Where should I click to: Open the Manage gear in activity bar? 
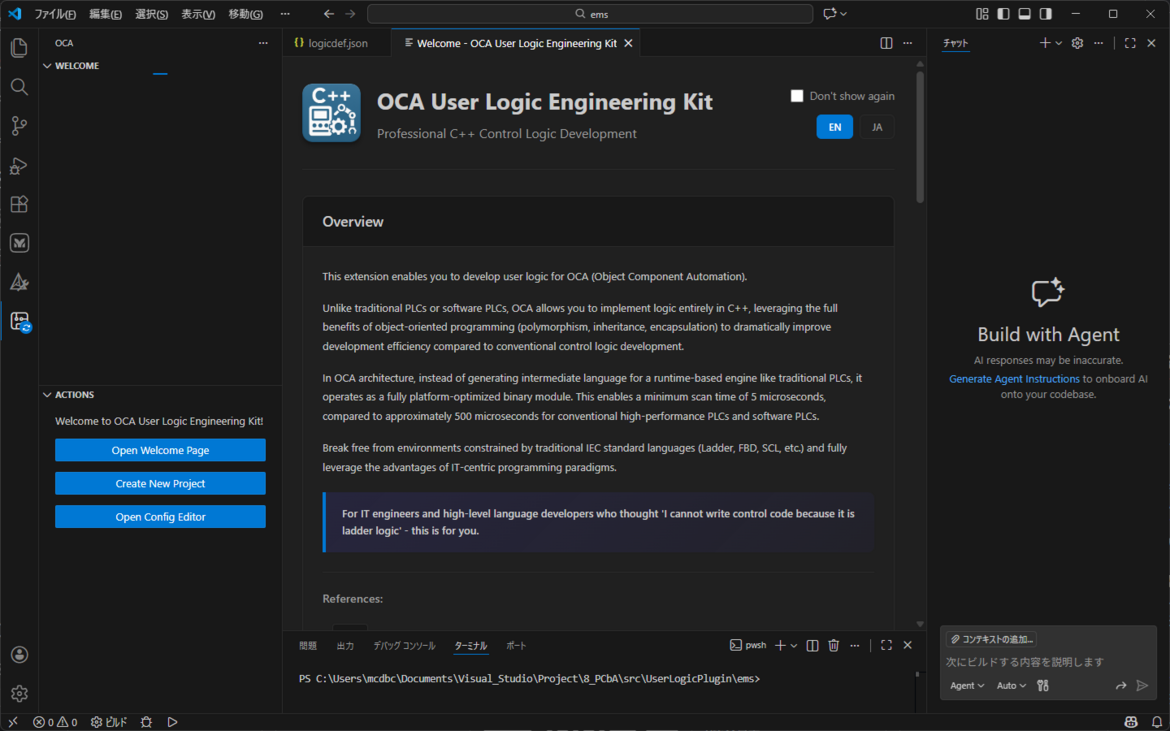(19, 693)
